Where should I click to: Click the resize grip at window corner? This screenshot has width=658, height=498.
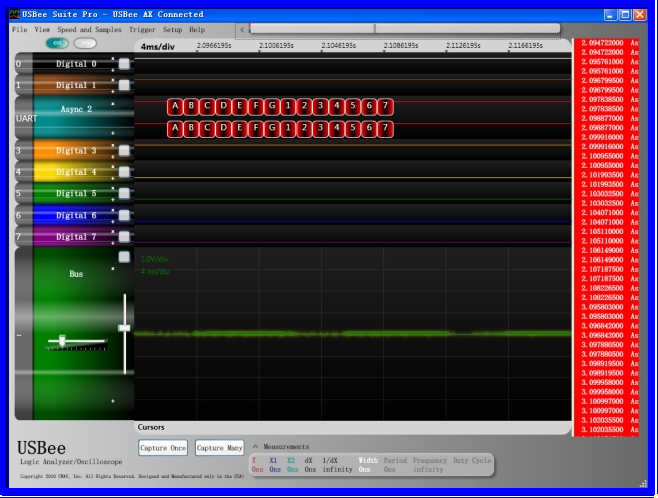click(643, 484)
